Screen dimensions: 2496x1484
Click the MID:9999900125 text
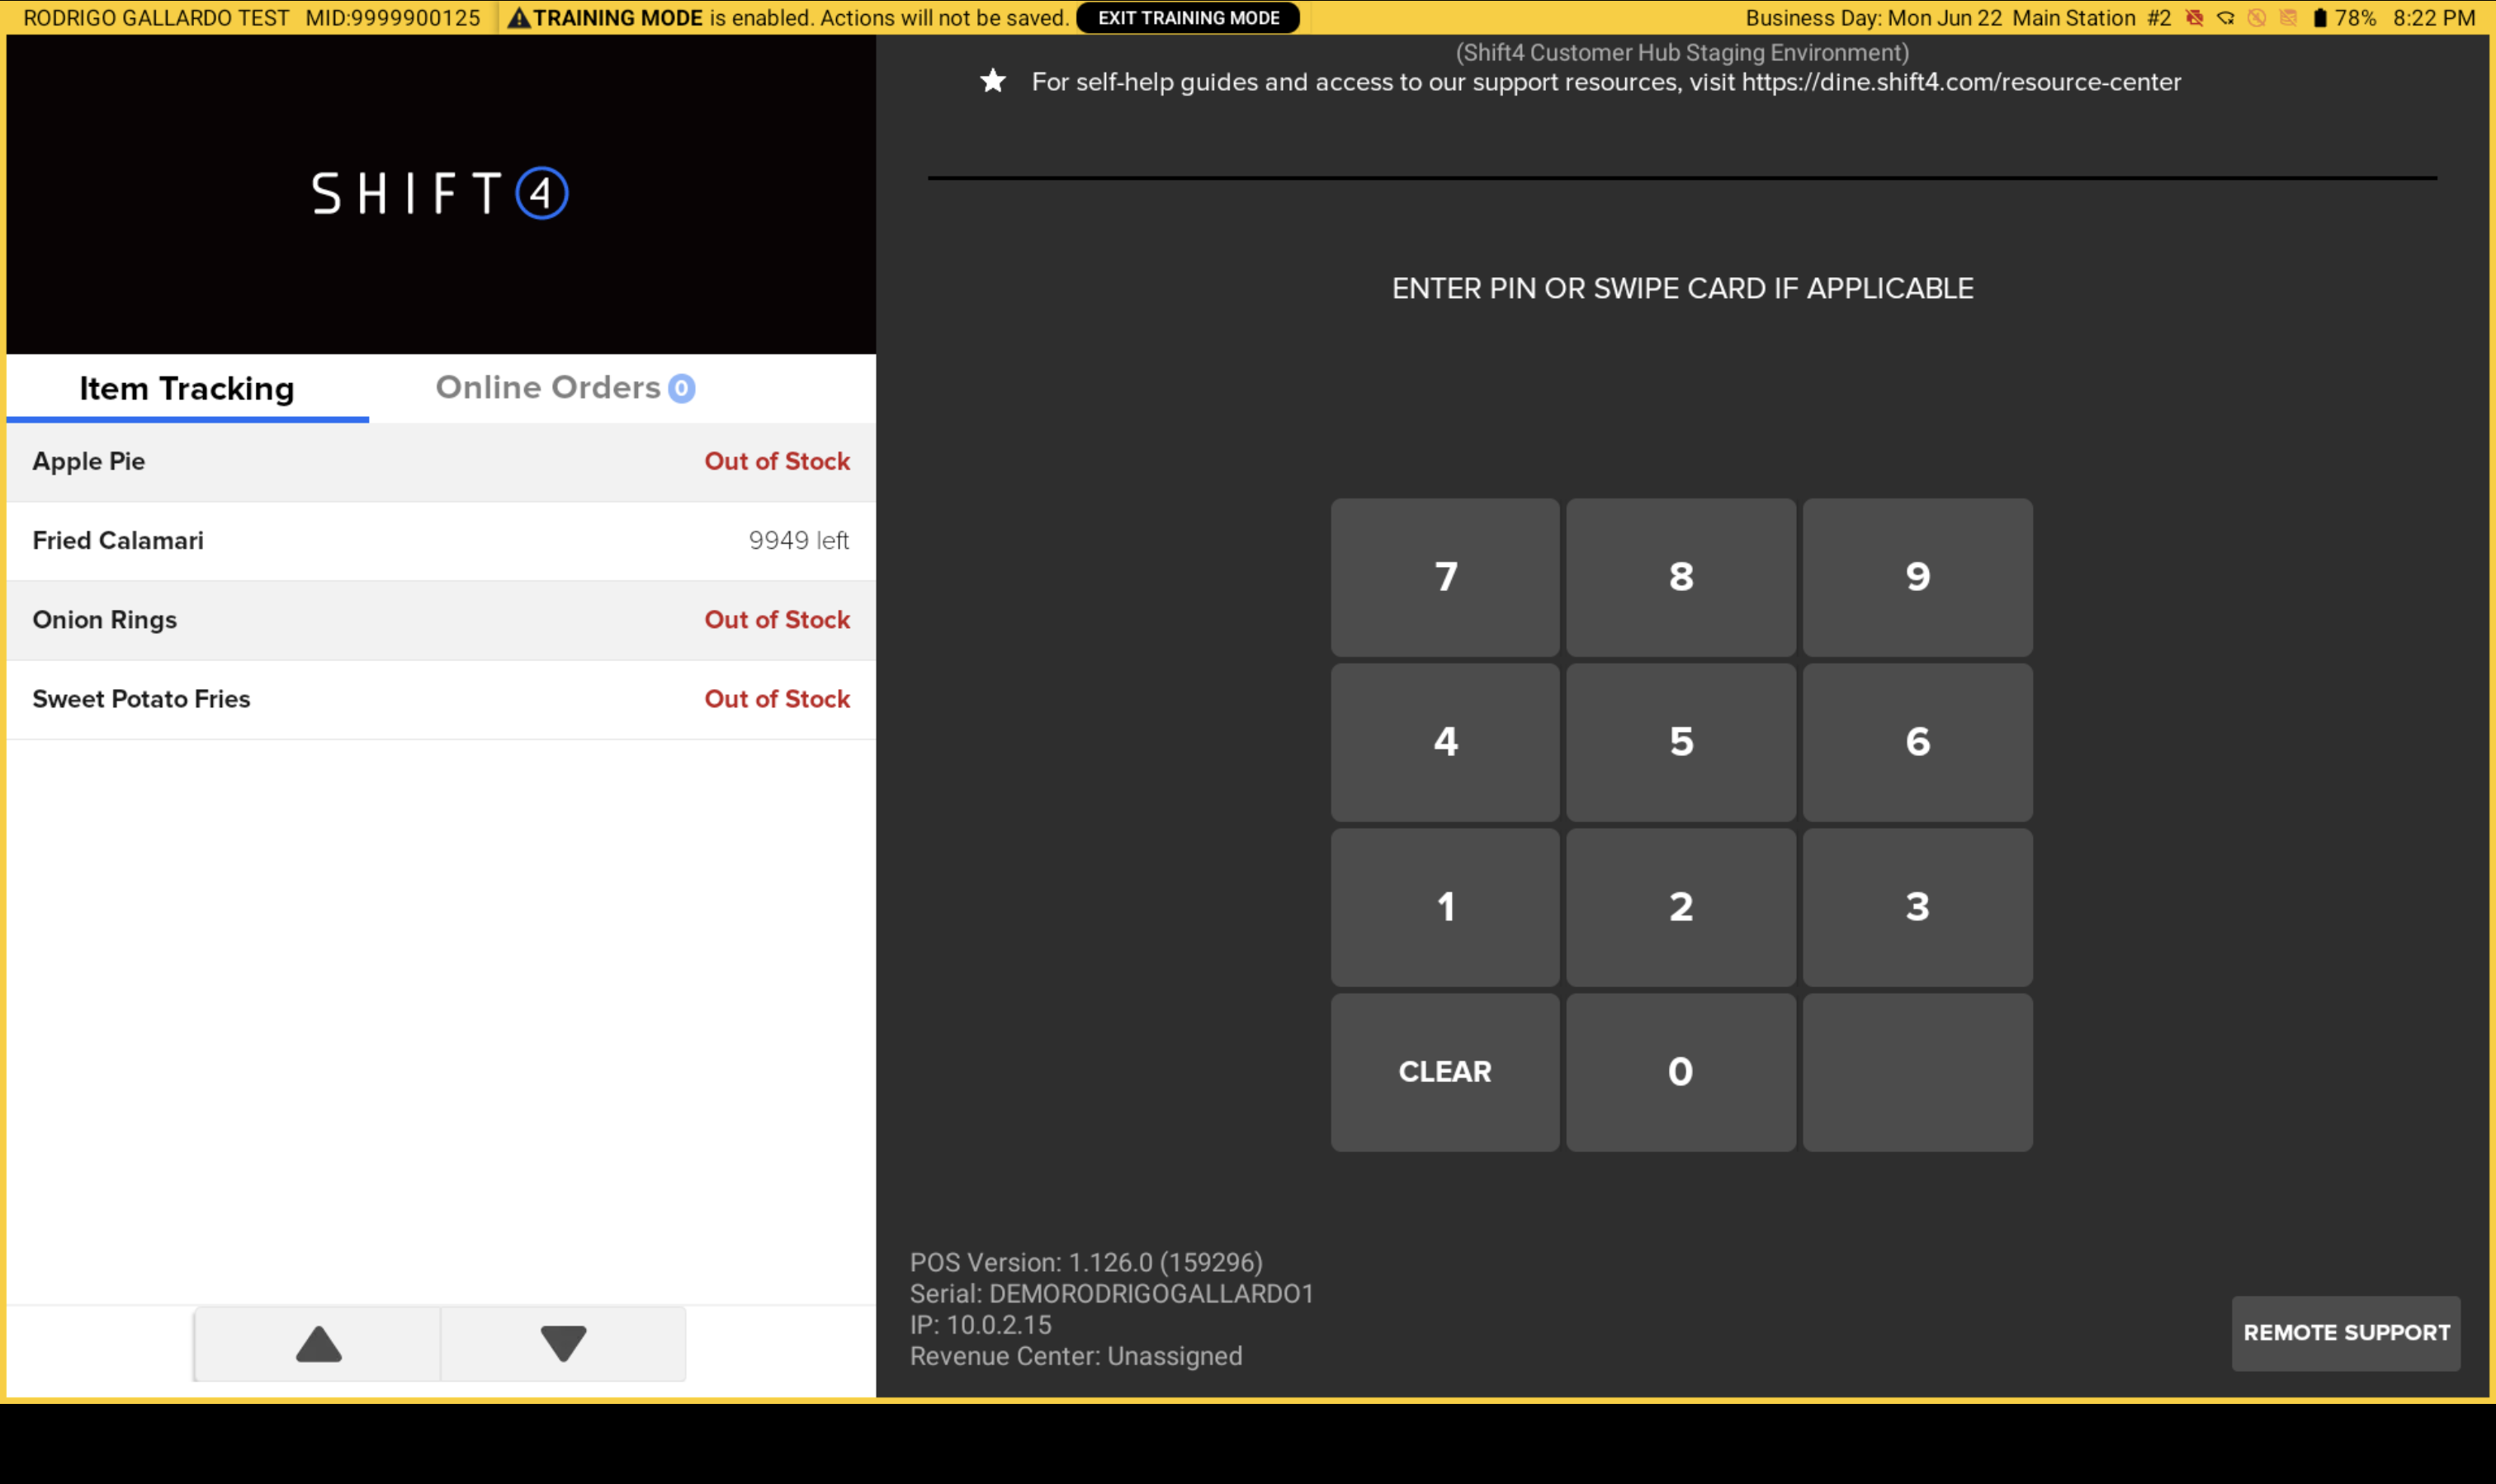393,18
